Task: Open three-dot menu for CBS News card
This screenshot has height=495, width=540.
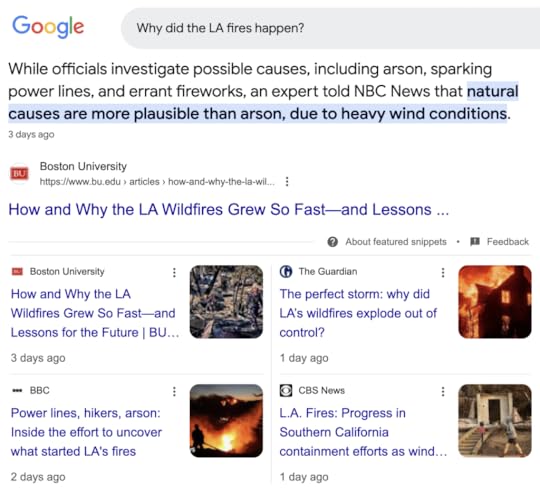Action: tap(443, 391)
